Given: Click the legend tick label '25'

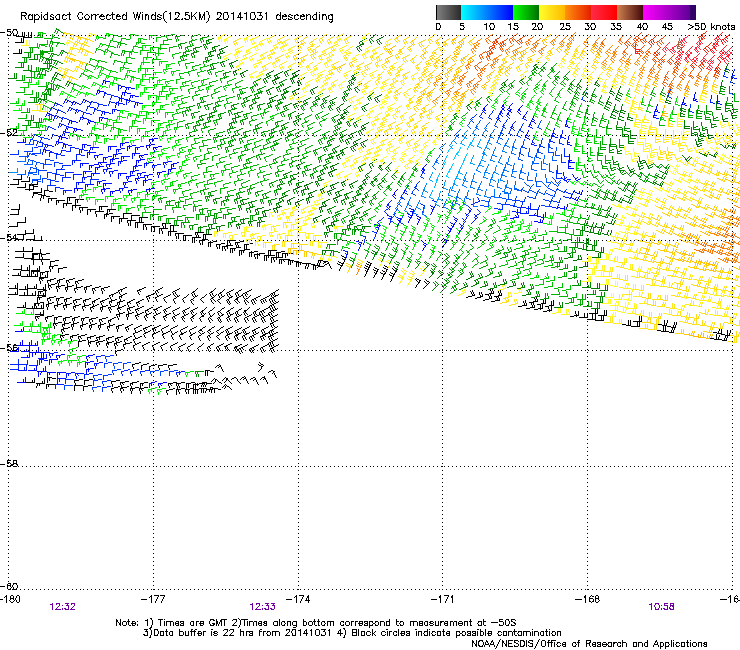Looking at the screenshot, I should [x=565, y=27].
